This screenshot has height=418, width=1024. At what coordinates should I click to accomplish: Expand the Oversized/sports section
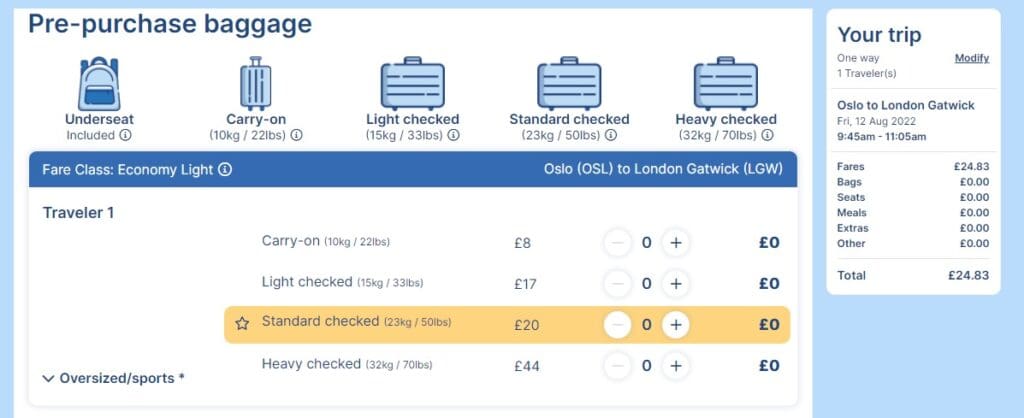tap(114, 378)
